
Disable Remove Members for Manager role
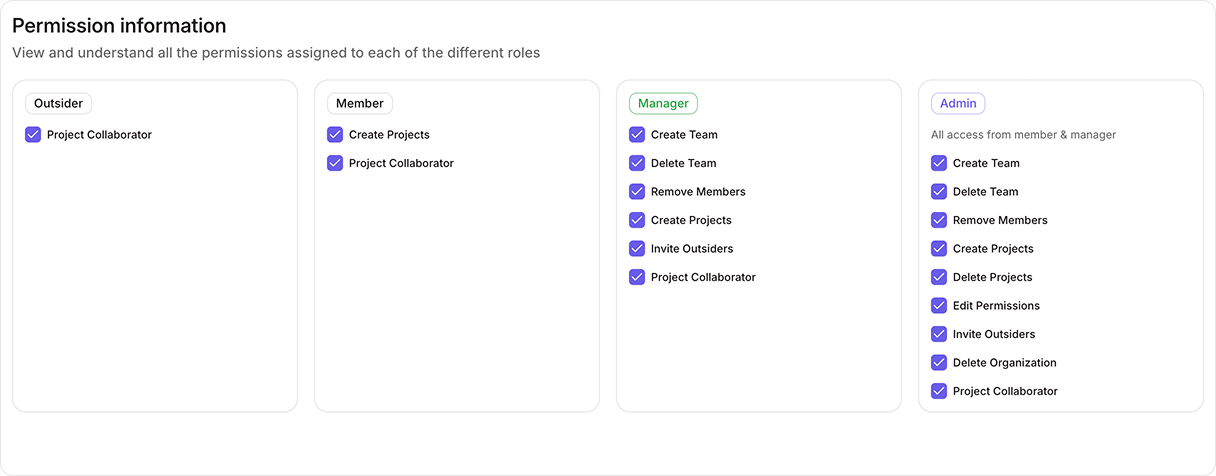pyautogui.click(x=637, y=192)
